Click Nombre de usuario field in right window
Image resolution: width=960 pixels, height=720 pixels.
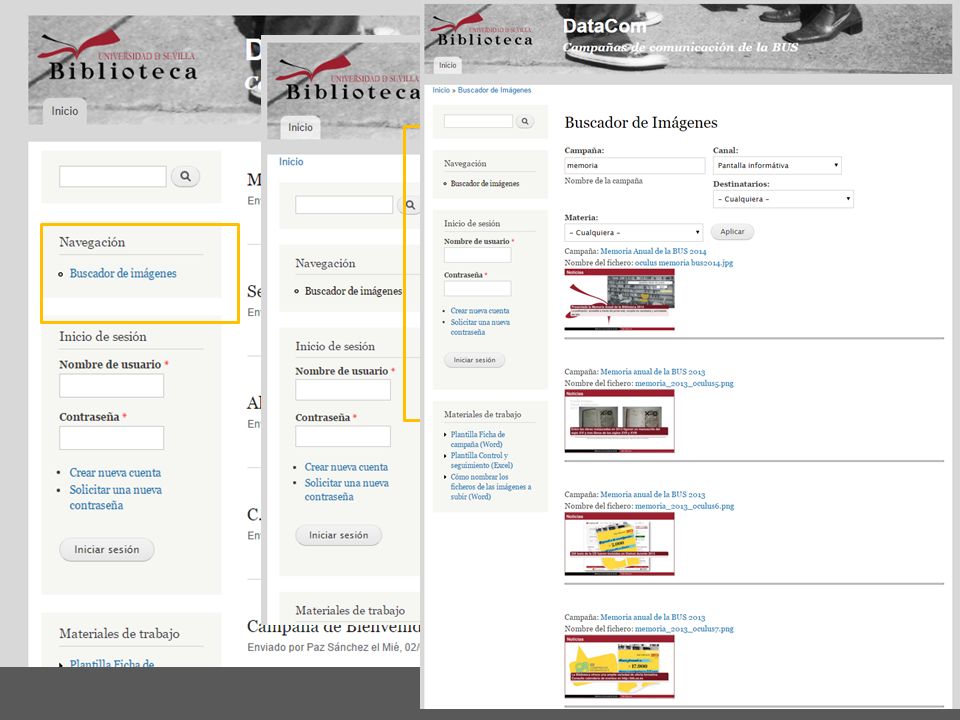(478, 255)
